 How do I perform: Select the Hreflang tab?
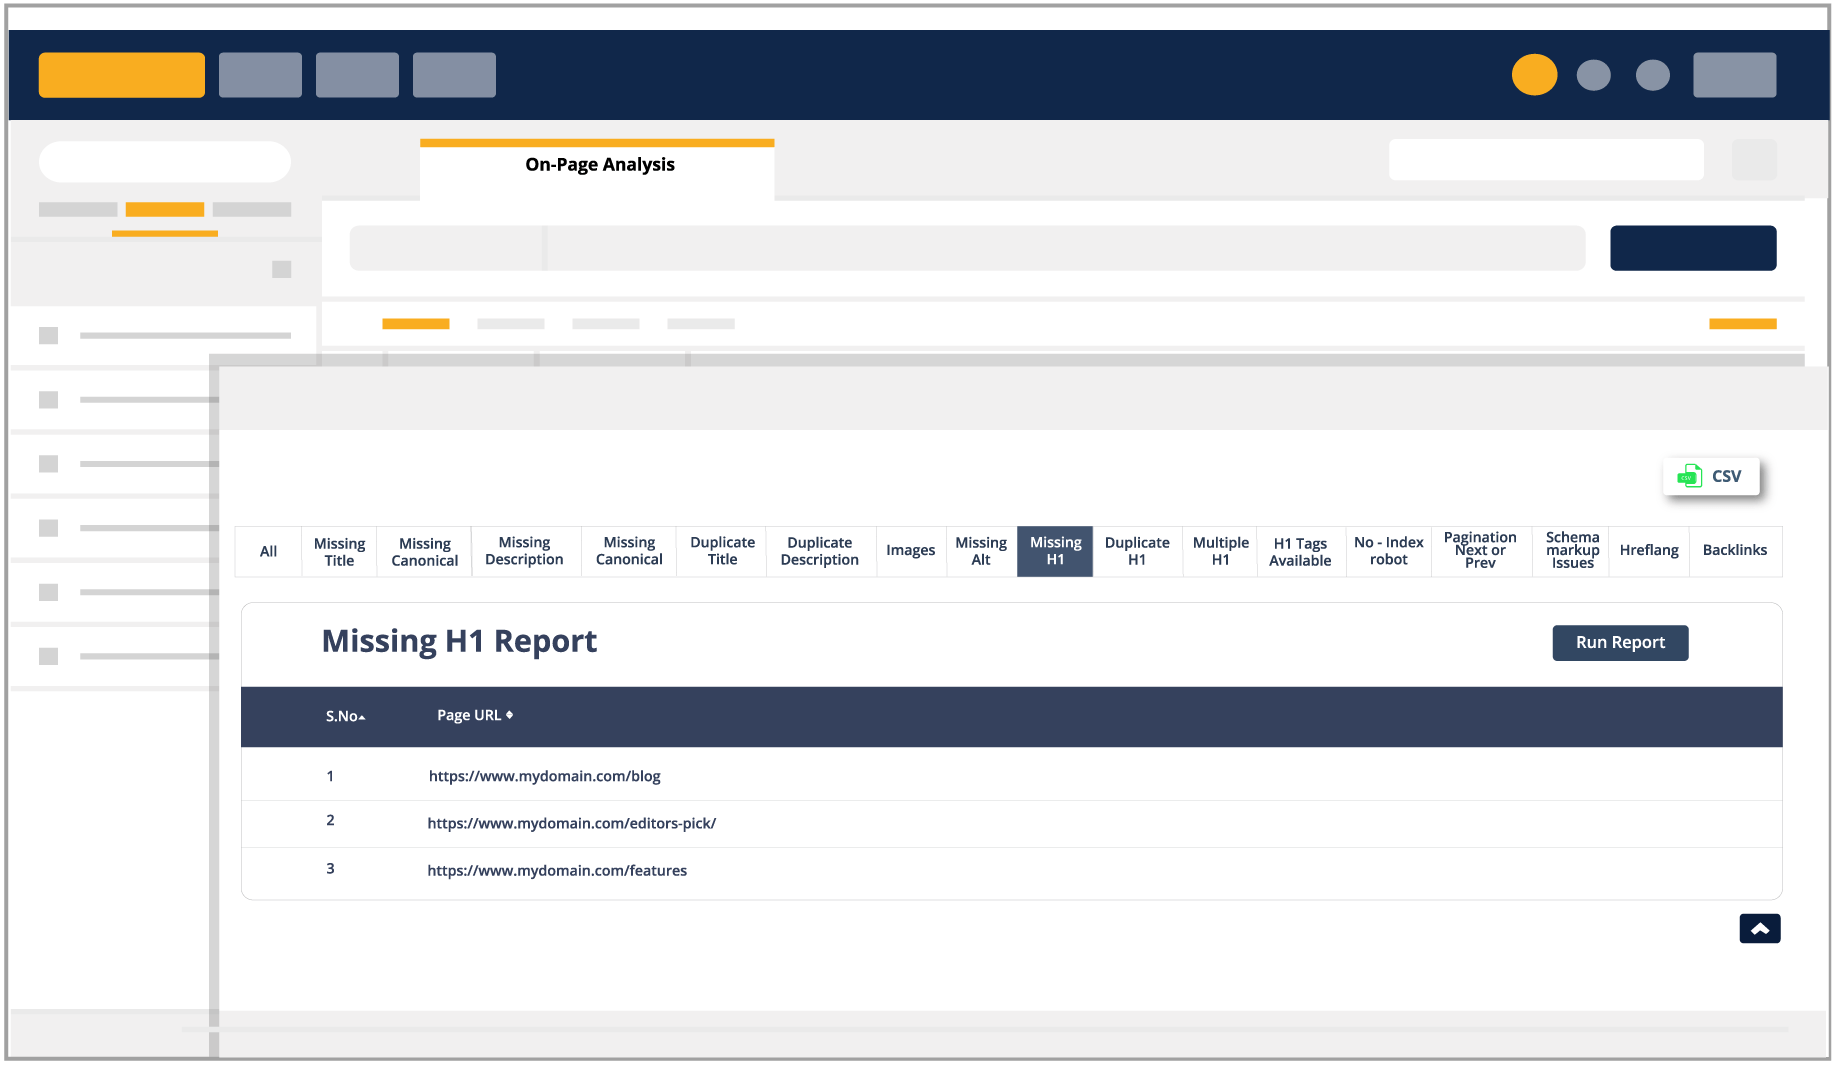click(1648, 551)
